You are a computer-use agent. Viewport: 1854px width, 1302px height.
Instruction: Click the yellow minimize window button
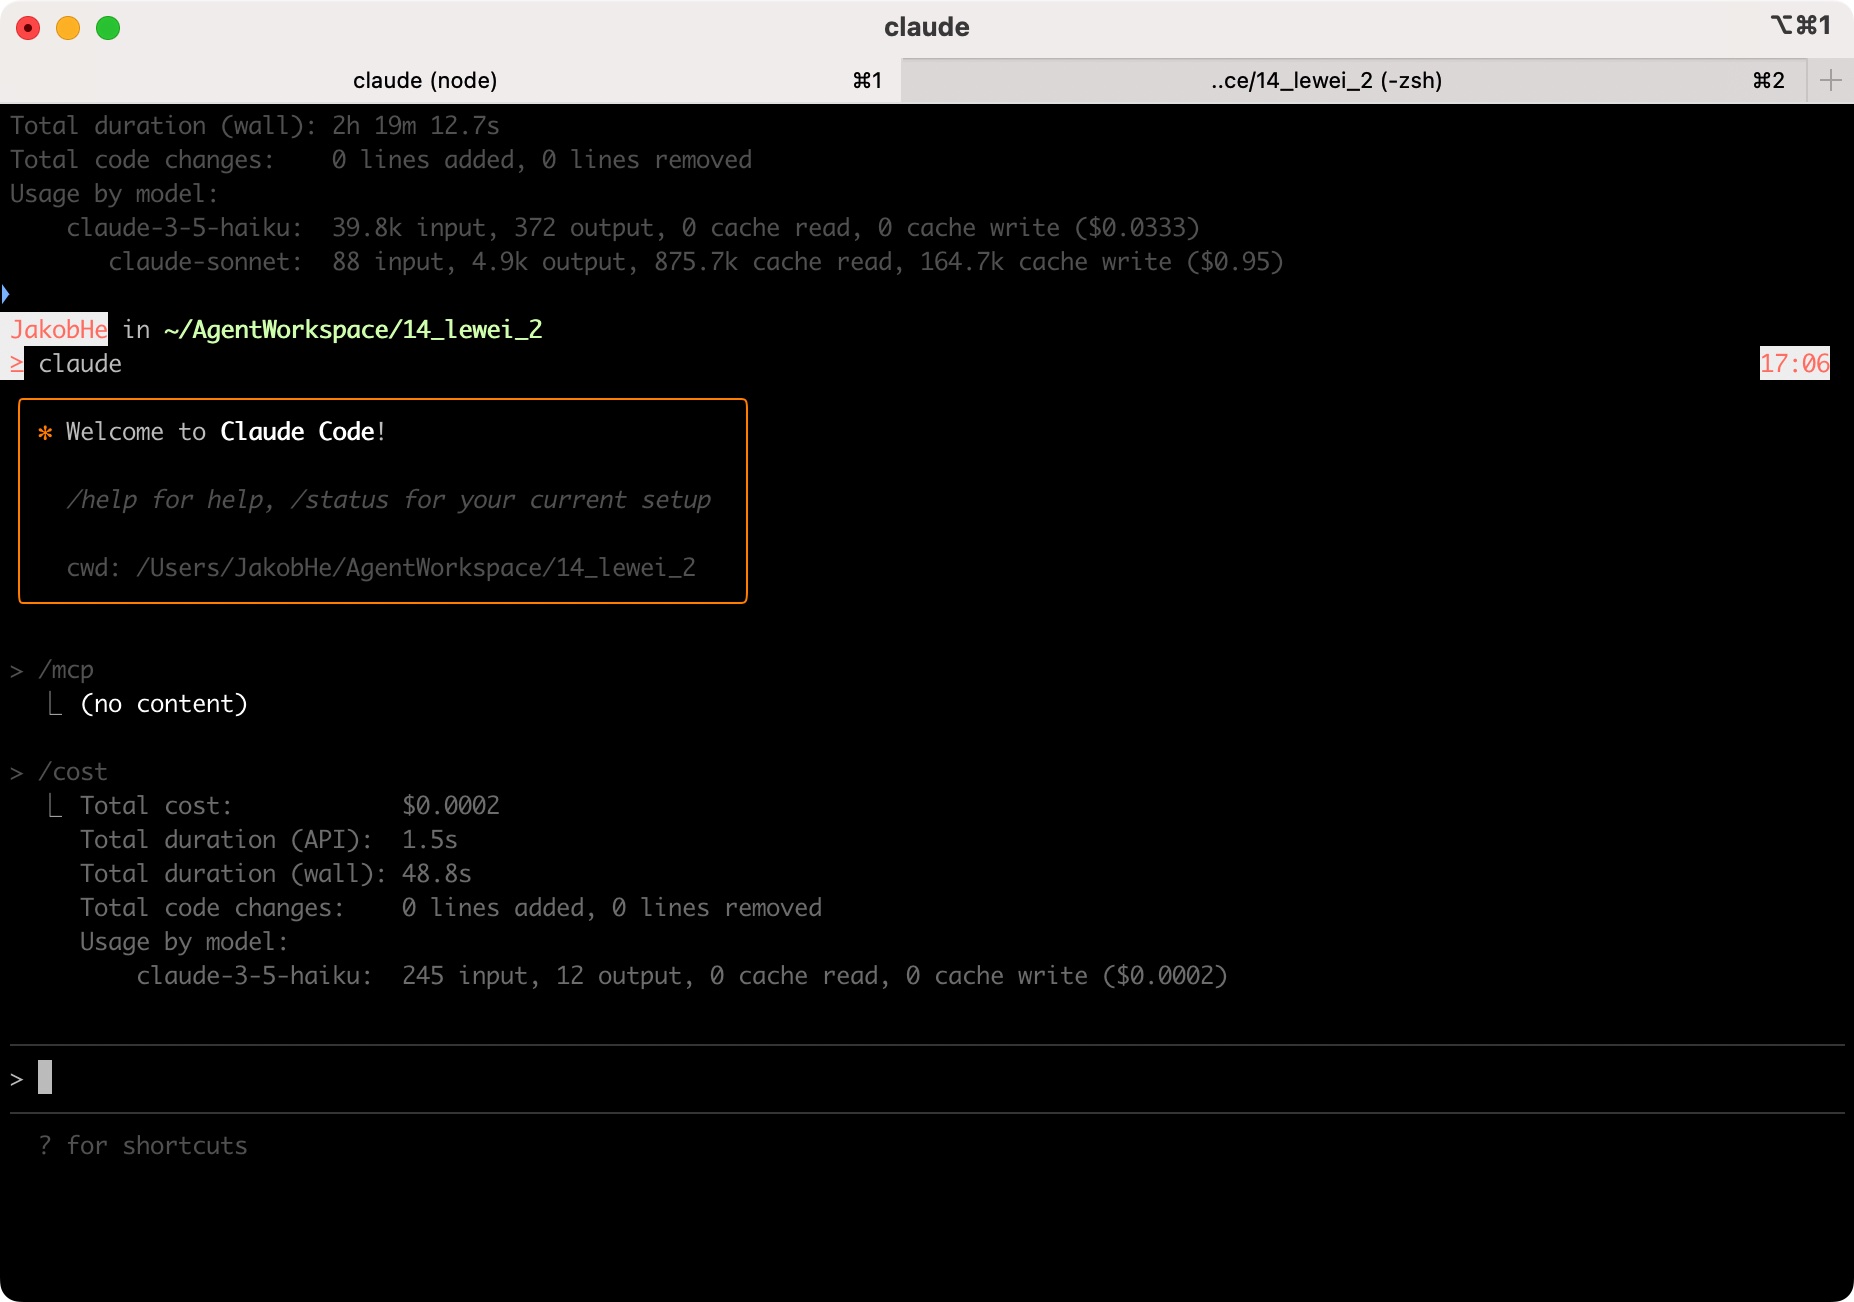tap(68, 28)
